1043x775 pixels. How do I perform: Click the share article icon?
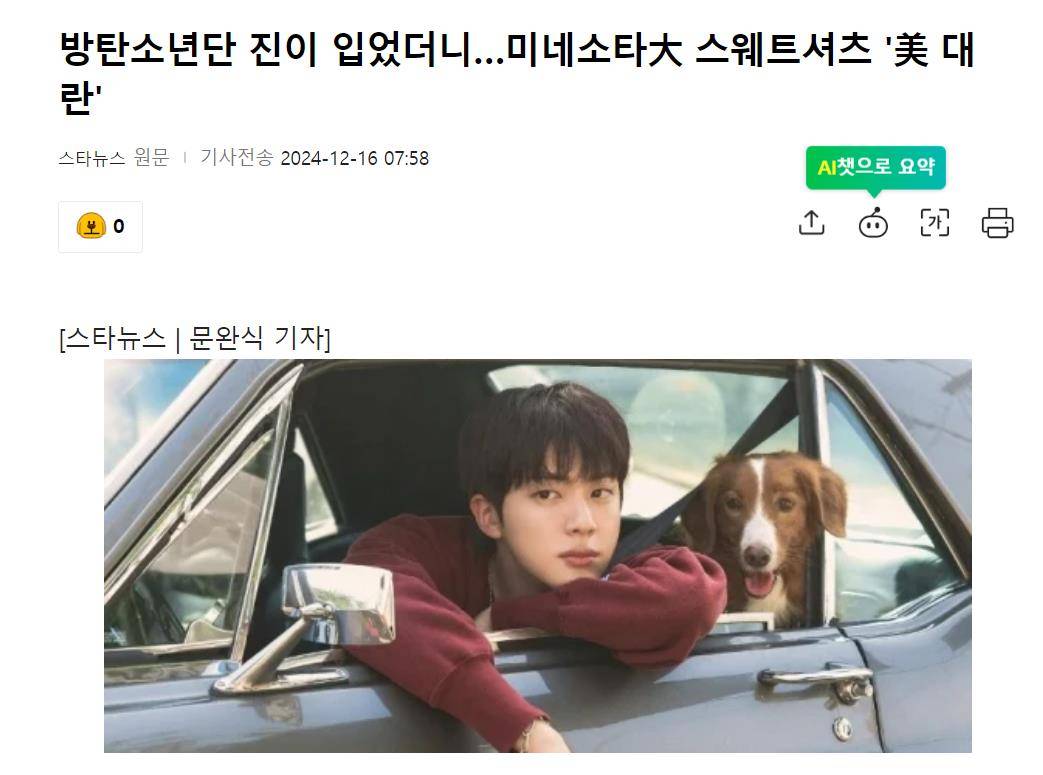coord(811,223)
